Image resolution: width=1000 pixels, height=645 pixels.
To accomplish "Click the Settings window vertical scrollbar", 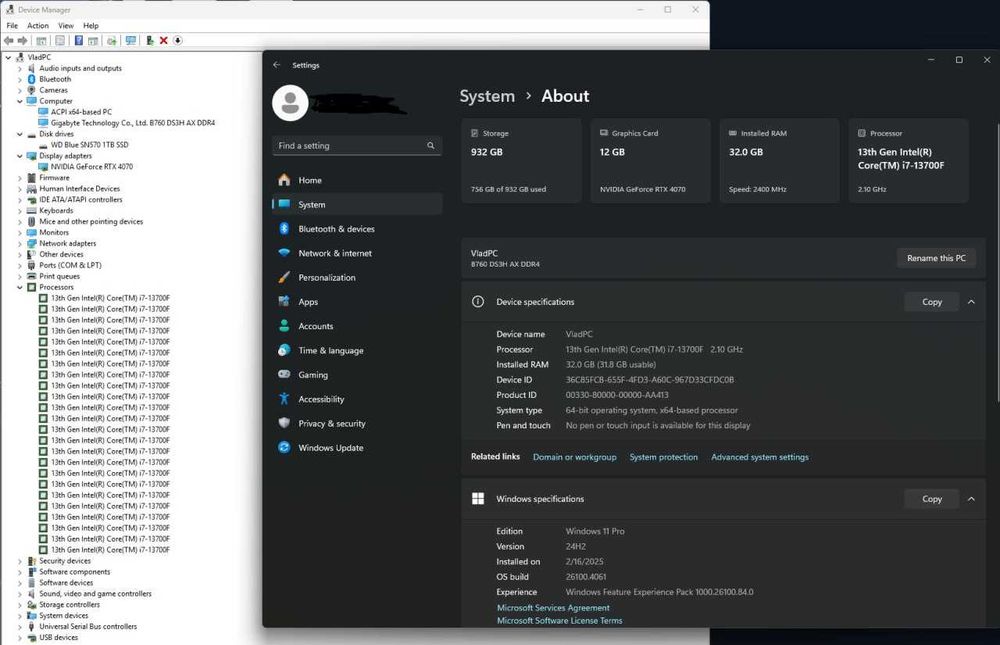I will [x=997, y=262].
